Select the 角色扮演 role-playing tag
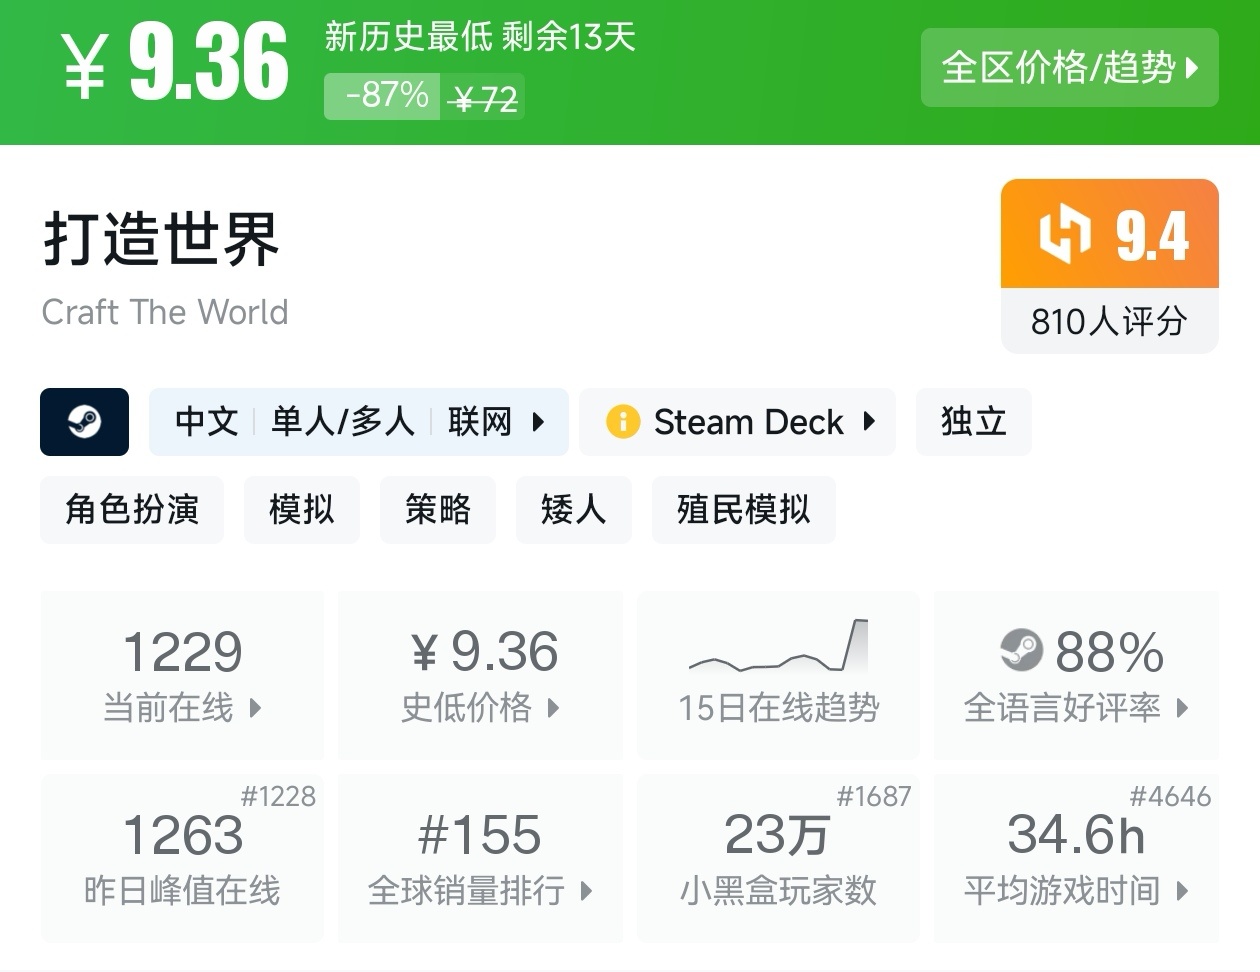 pos(132,510)
